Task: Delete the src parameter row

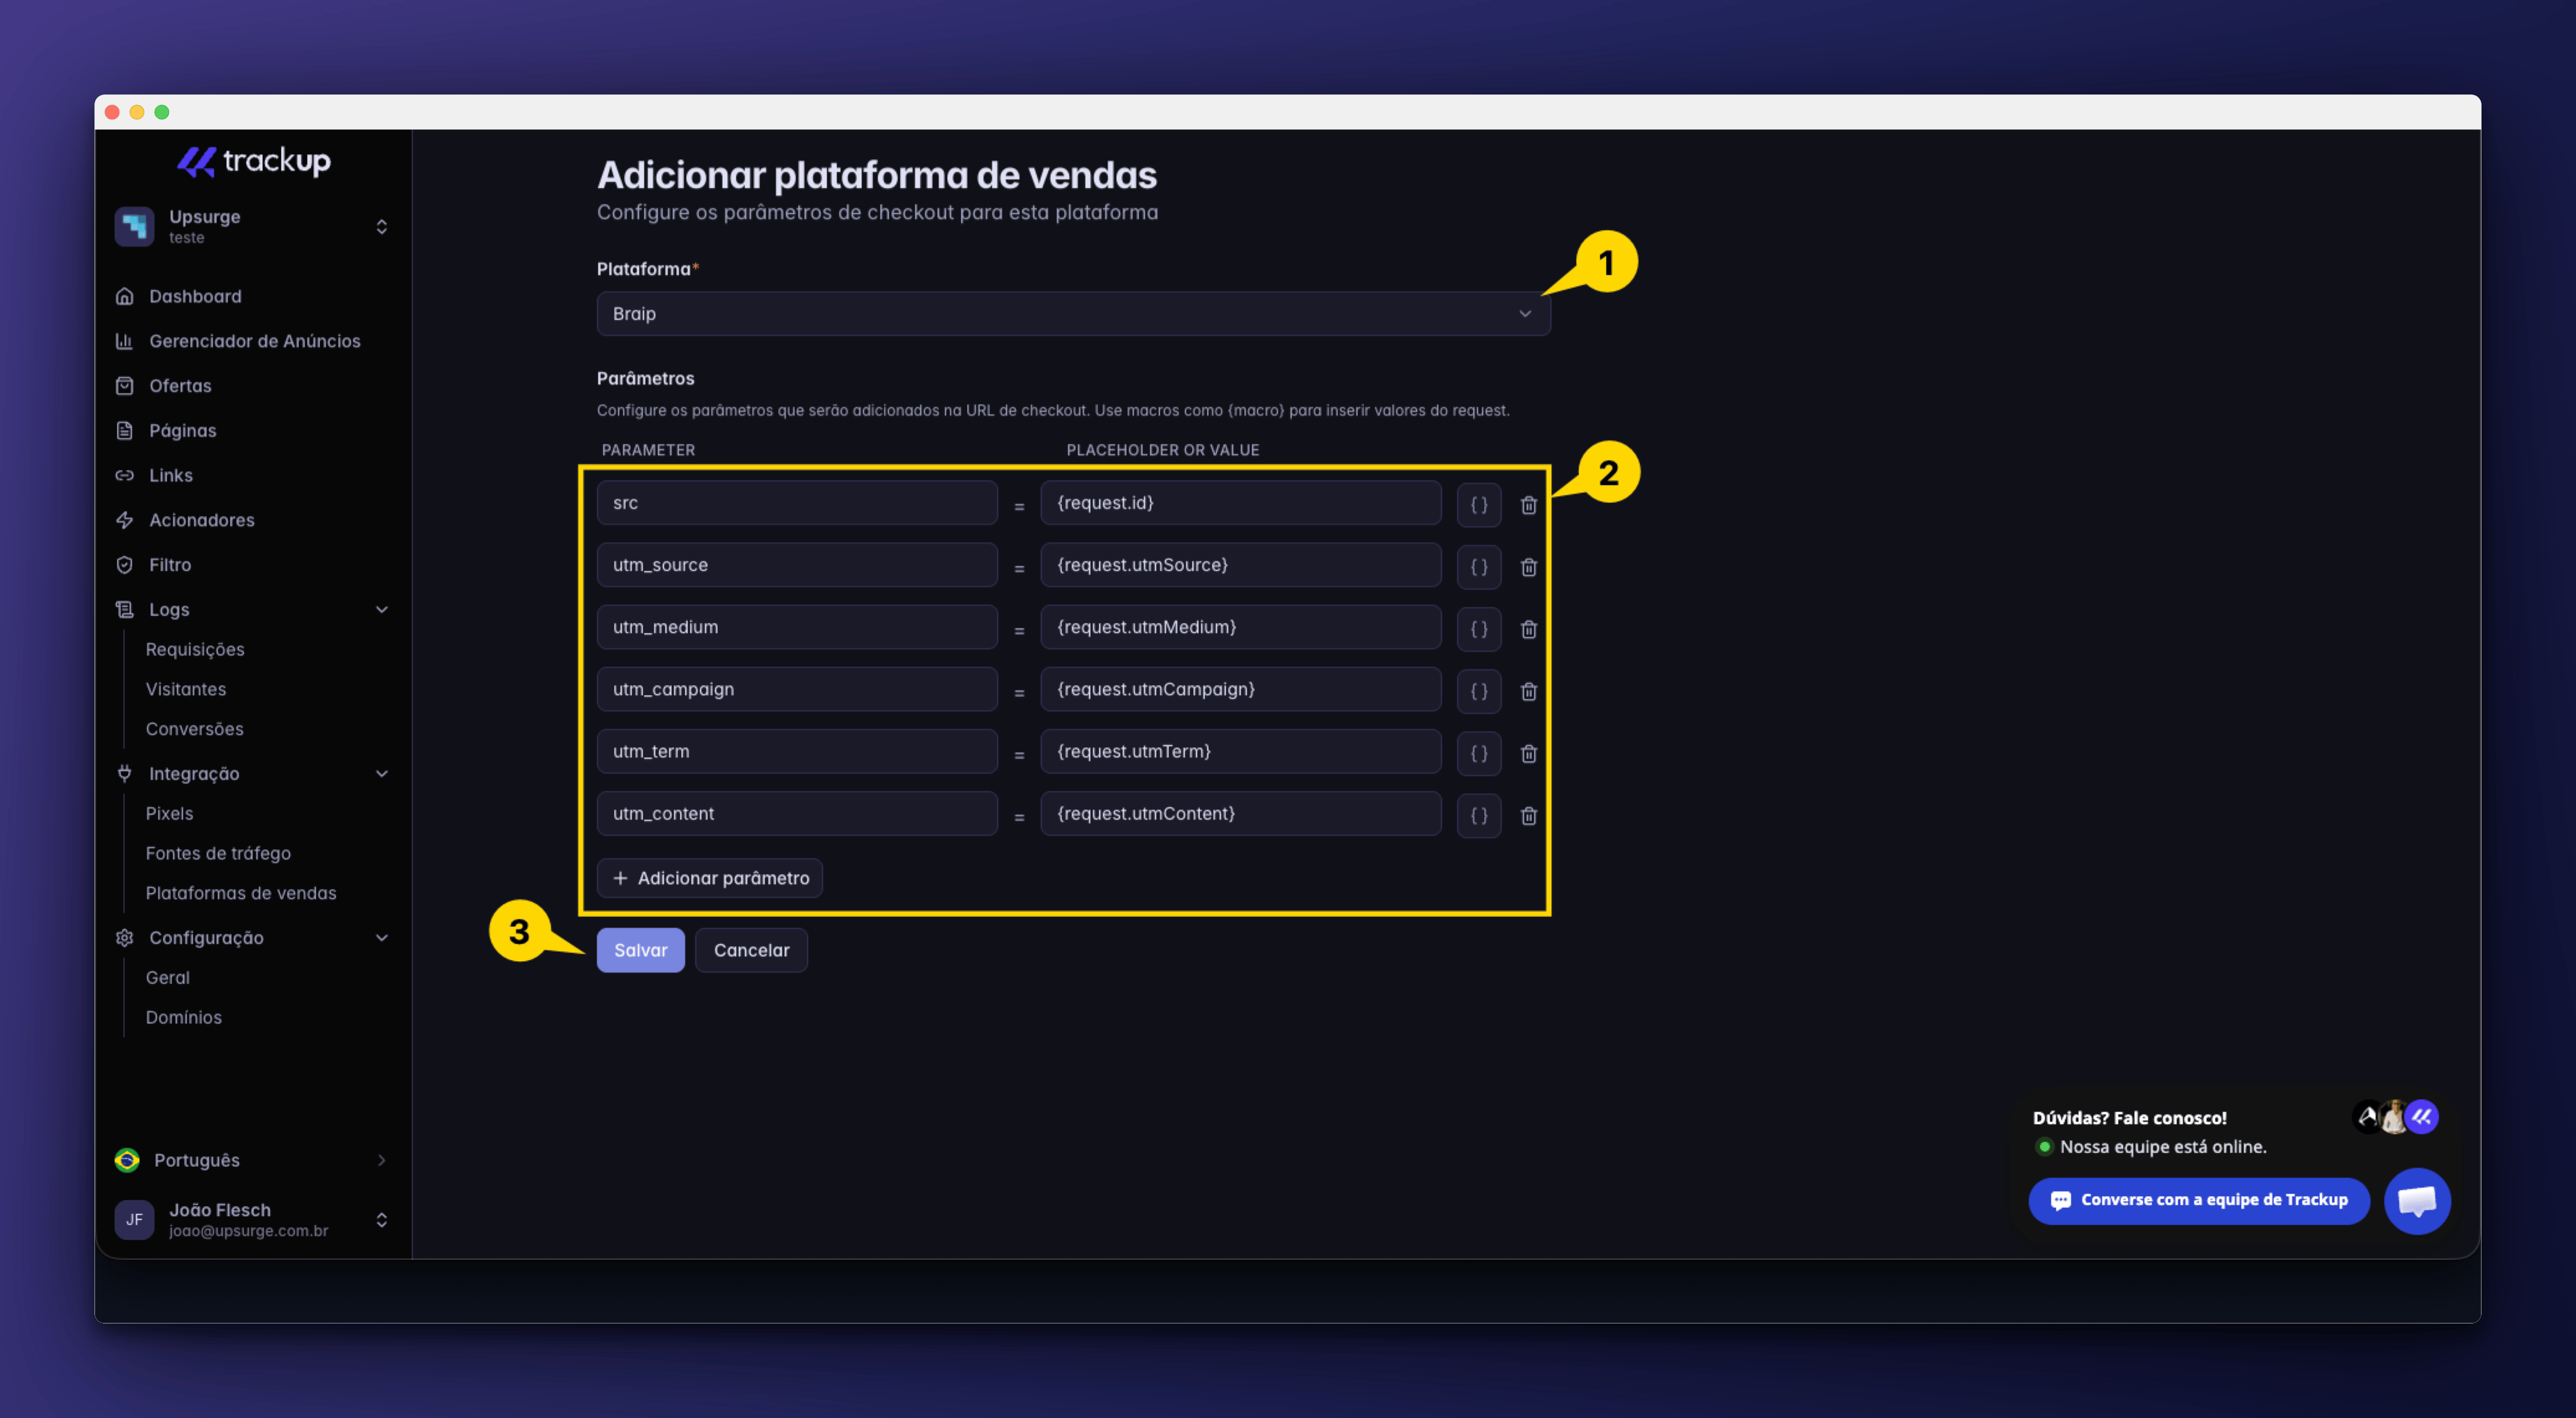Action: (x=1528, y=505)
